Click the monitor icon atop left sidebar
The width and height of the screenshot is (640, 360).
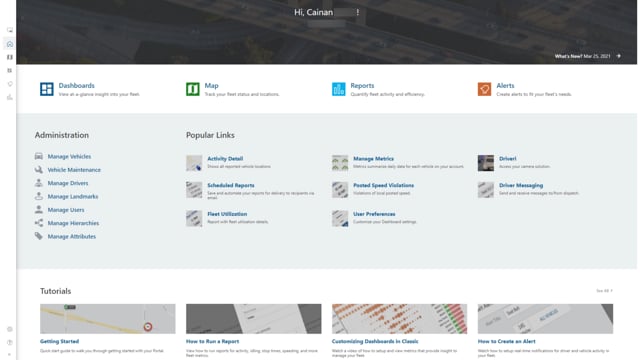click(x=10, y=30)
